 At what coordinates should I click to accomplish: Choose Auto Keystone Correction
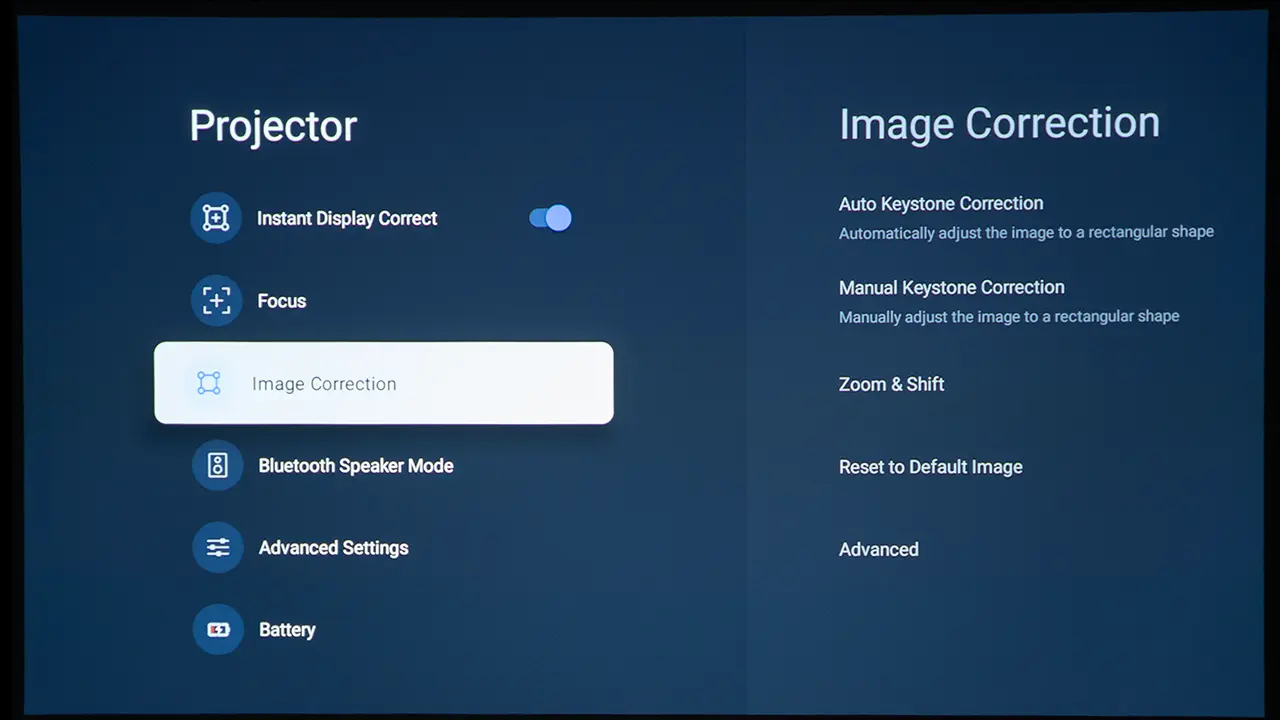(941, 204)
